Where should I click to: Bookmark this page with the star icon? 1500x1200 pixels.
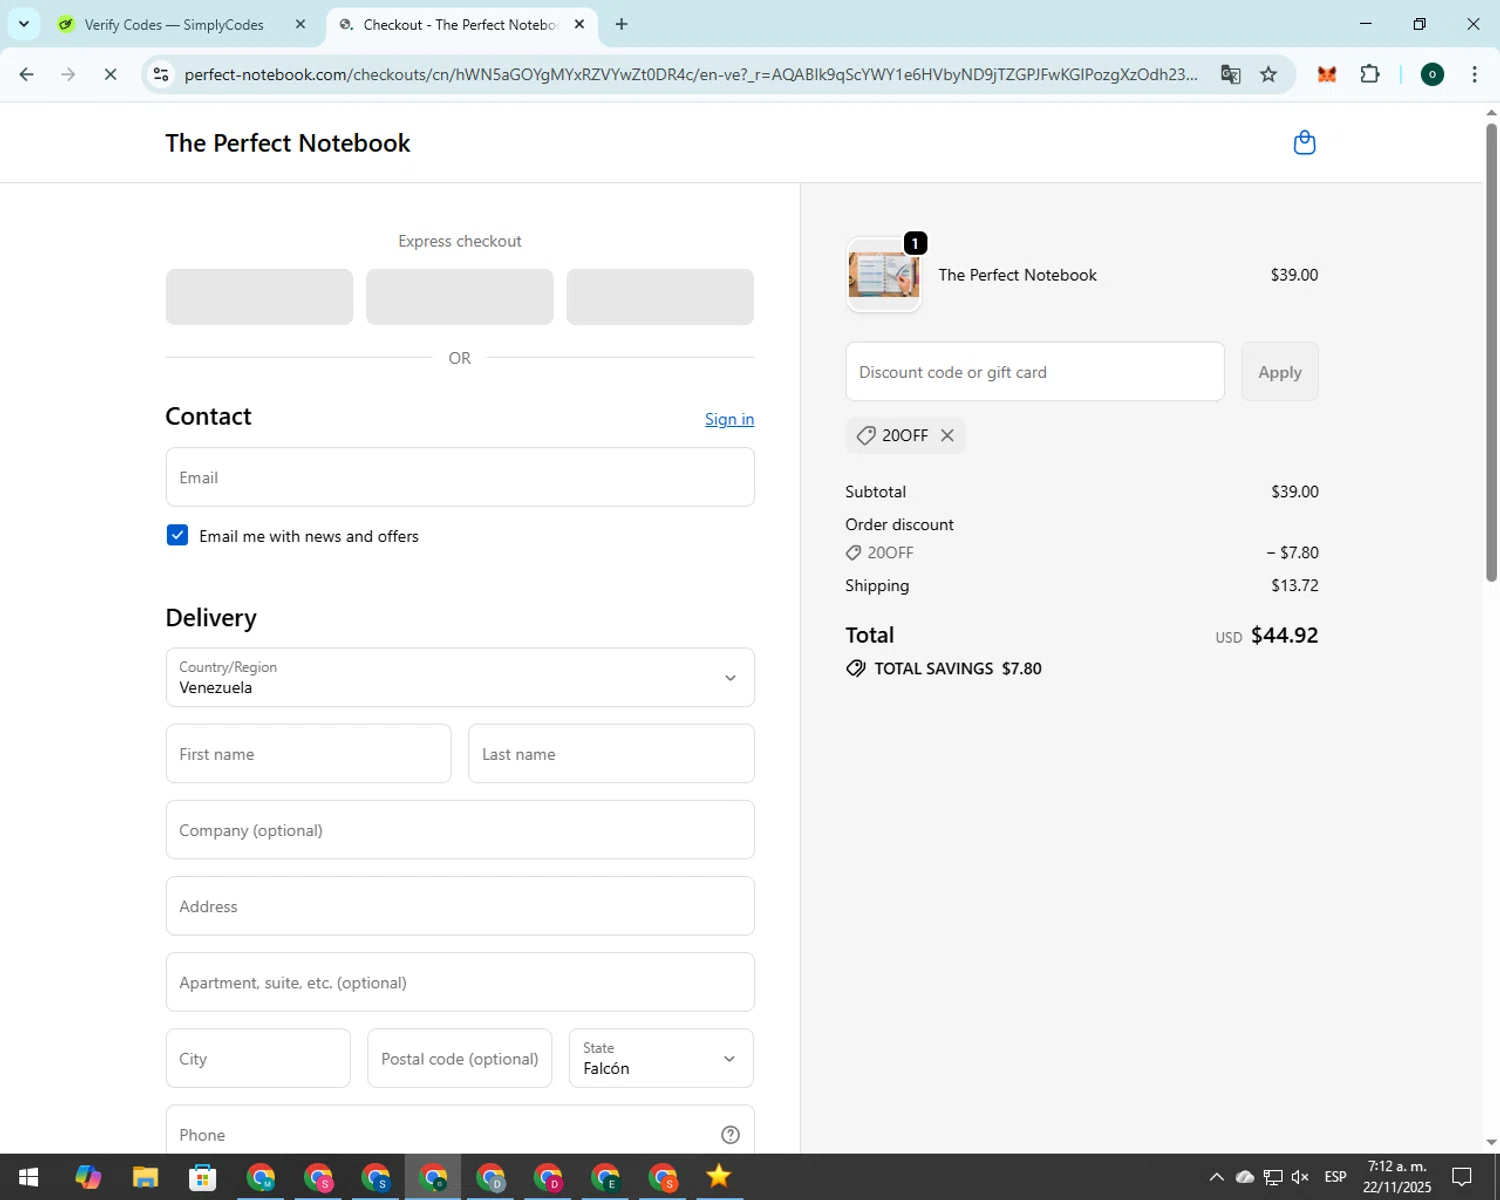1268,74
